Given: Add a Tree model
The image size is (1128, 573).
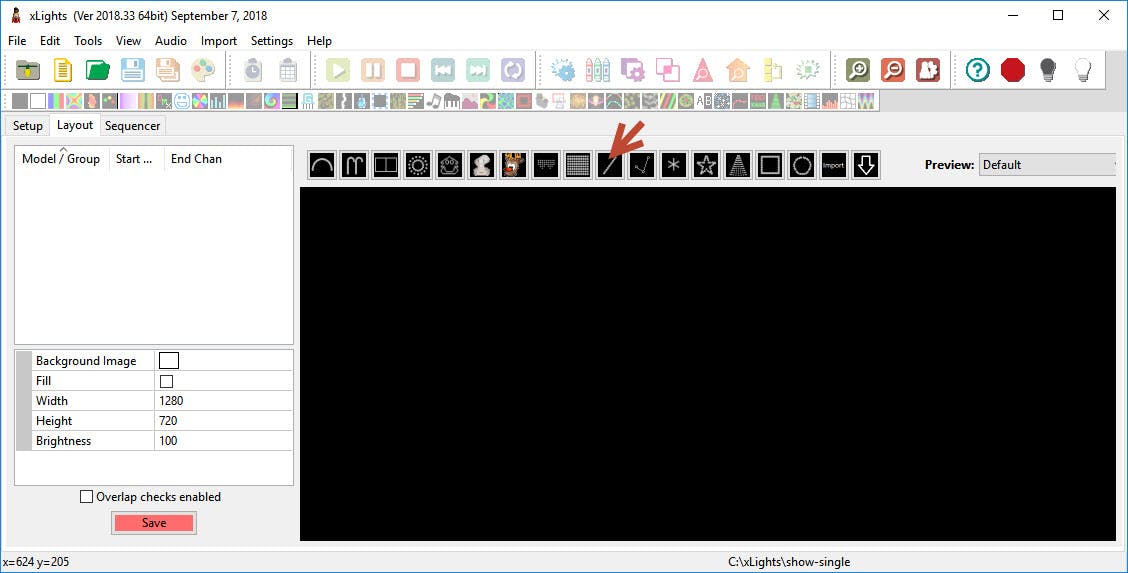Looking at the screenshot, I should pos(737,165).
